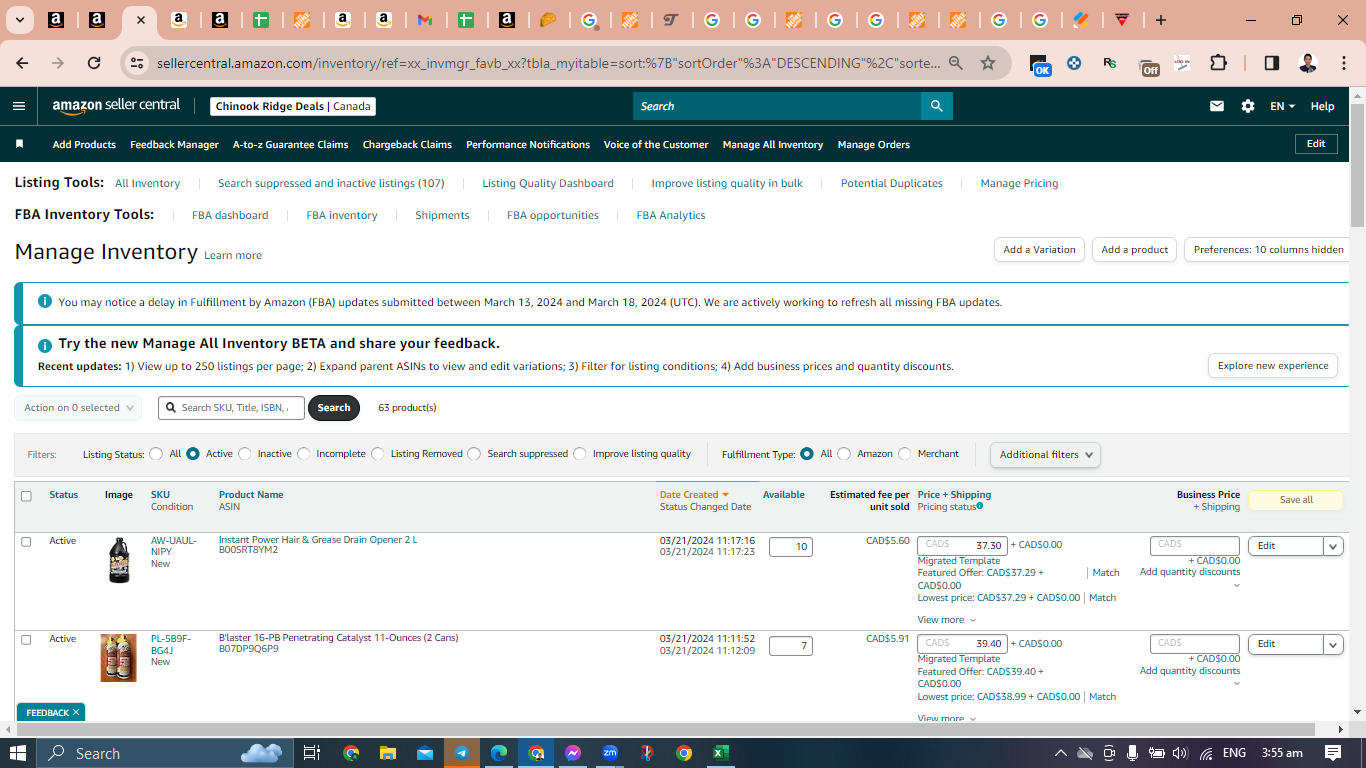The image size is (1366, 768).
Task: Select the Incomplete listing status radio
Action: 304,454
